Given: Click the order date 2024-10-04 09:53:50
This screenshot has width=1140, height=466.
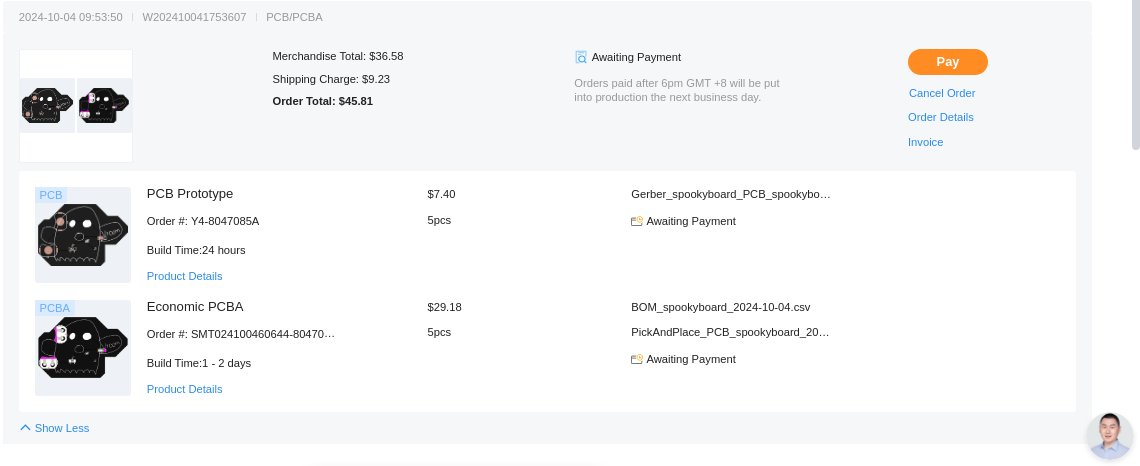Looking at the screenshot, I should pos(71,17).
